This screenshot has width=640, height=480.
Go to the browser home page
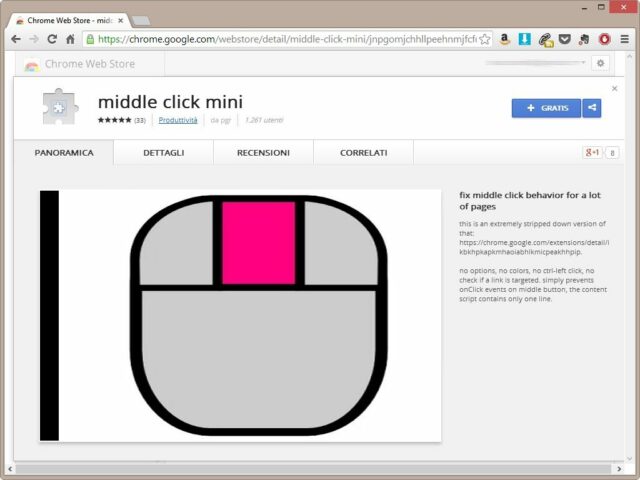click(70, 39)
